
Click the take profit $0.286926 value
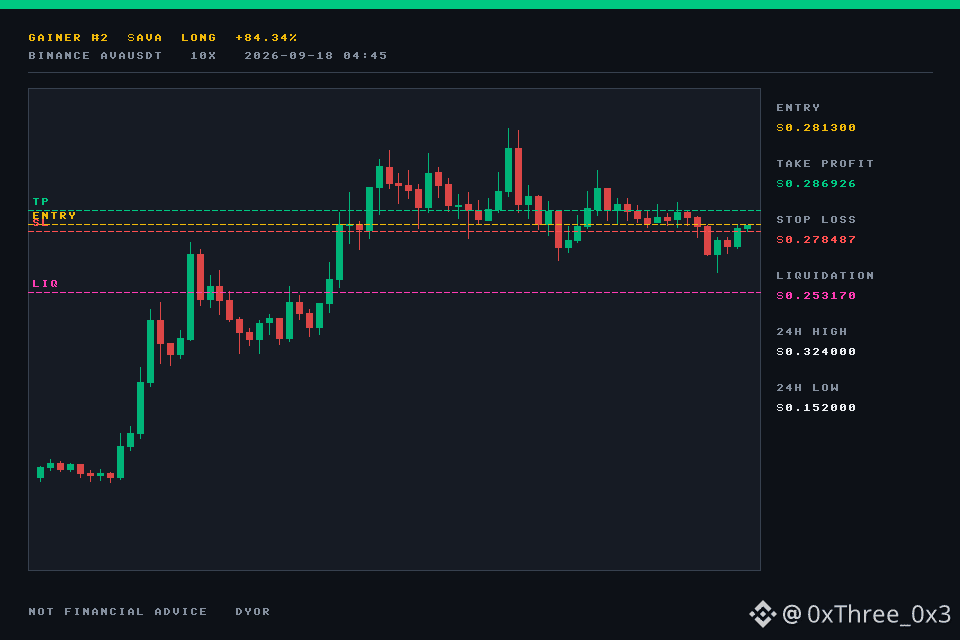[816, 184]
